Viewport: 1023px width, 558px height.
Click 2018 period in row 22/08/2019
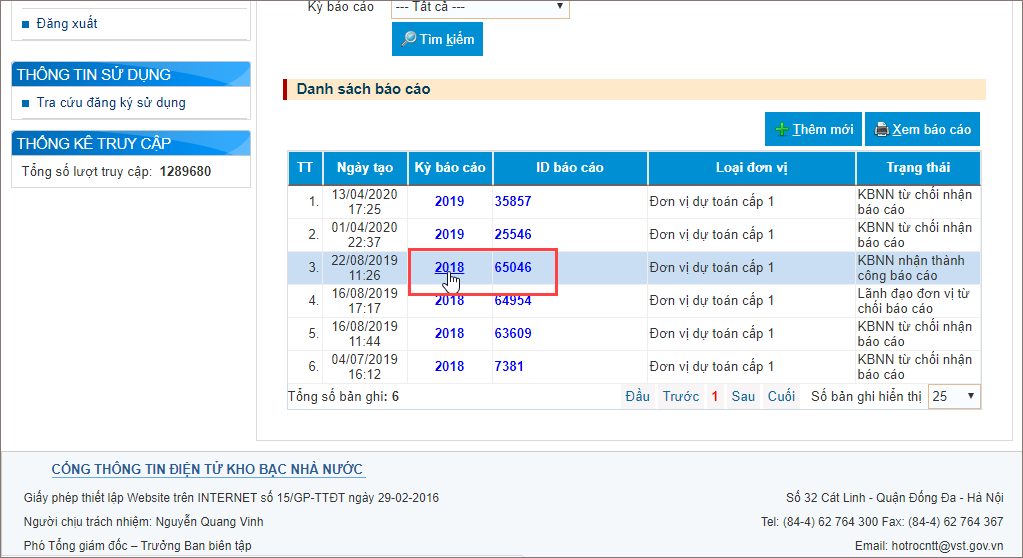point(450,268)
